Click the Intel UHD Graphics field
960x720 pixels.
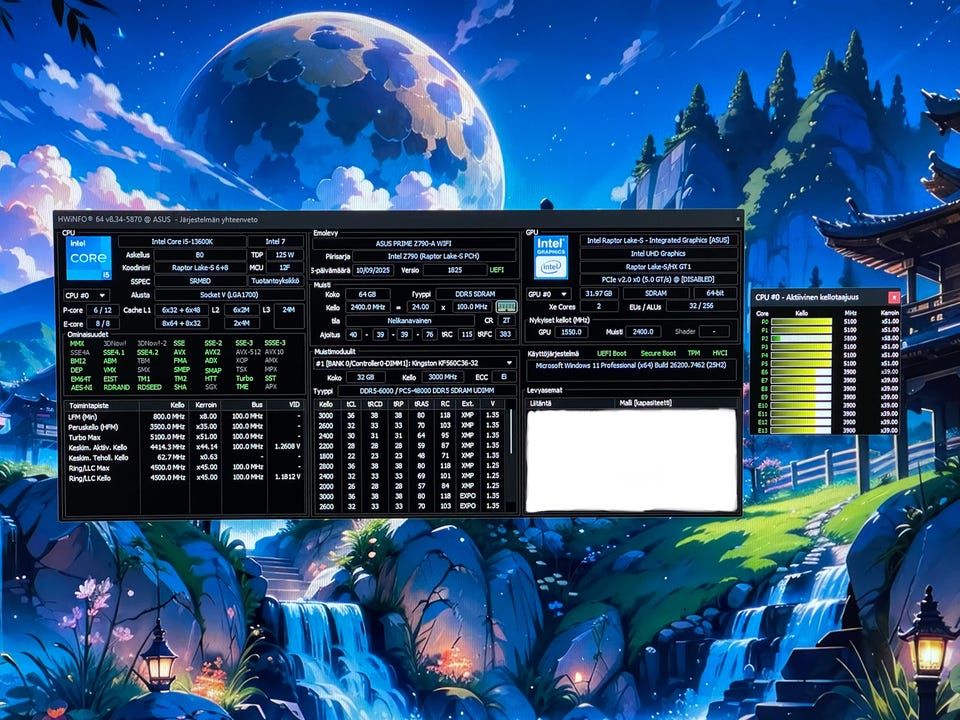659,253
